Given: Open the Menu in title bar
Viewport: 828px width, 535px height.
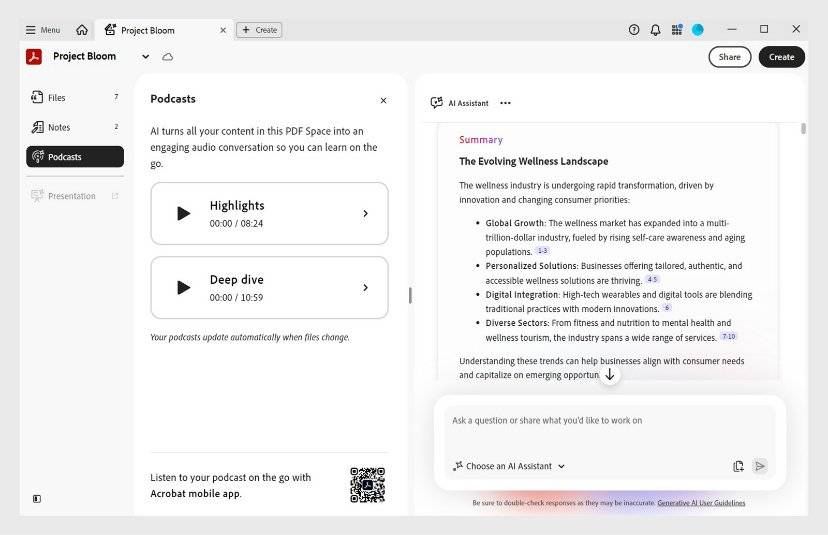Looking at the screenshot, I should click(x=43, y=30).
